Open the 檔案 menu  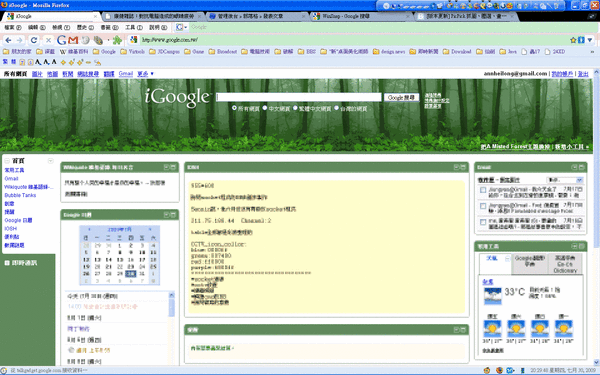point(13,28)
